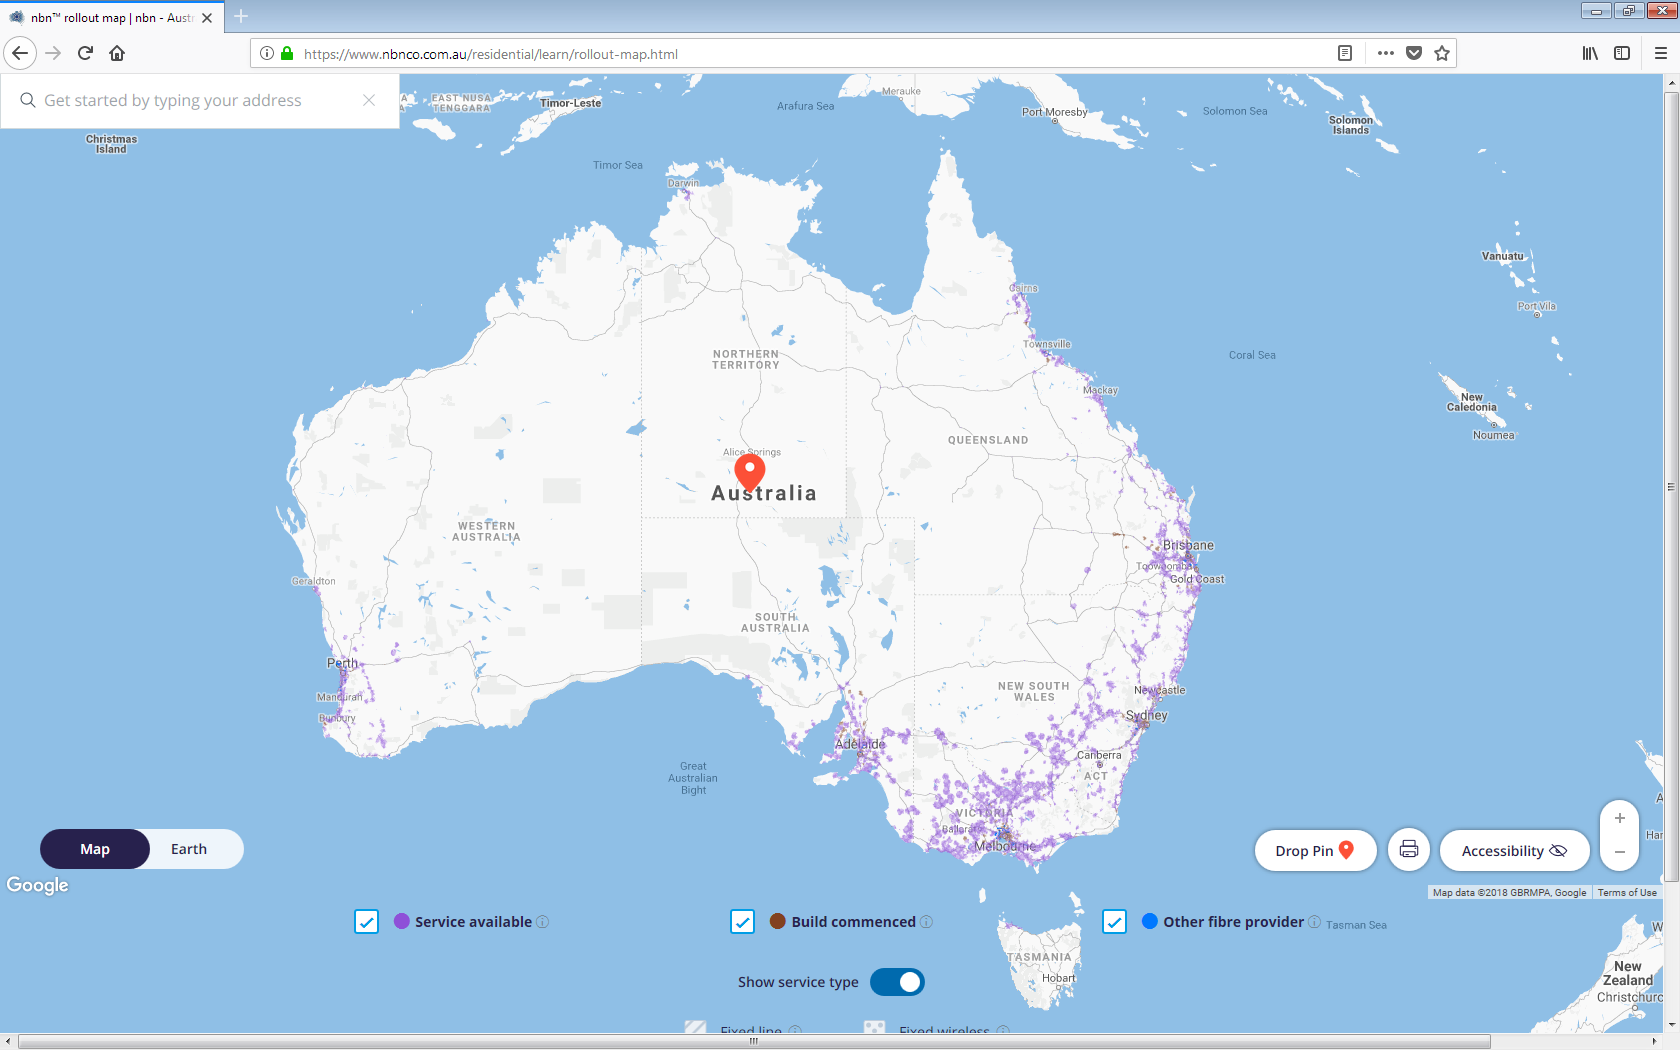Click the print map icon button

(1409, 850)
